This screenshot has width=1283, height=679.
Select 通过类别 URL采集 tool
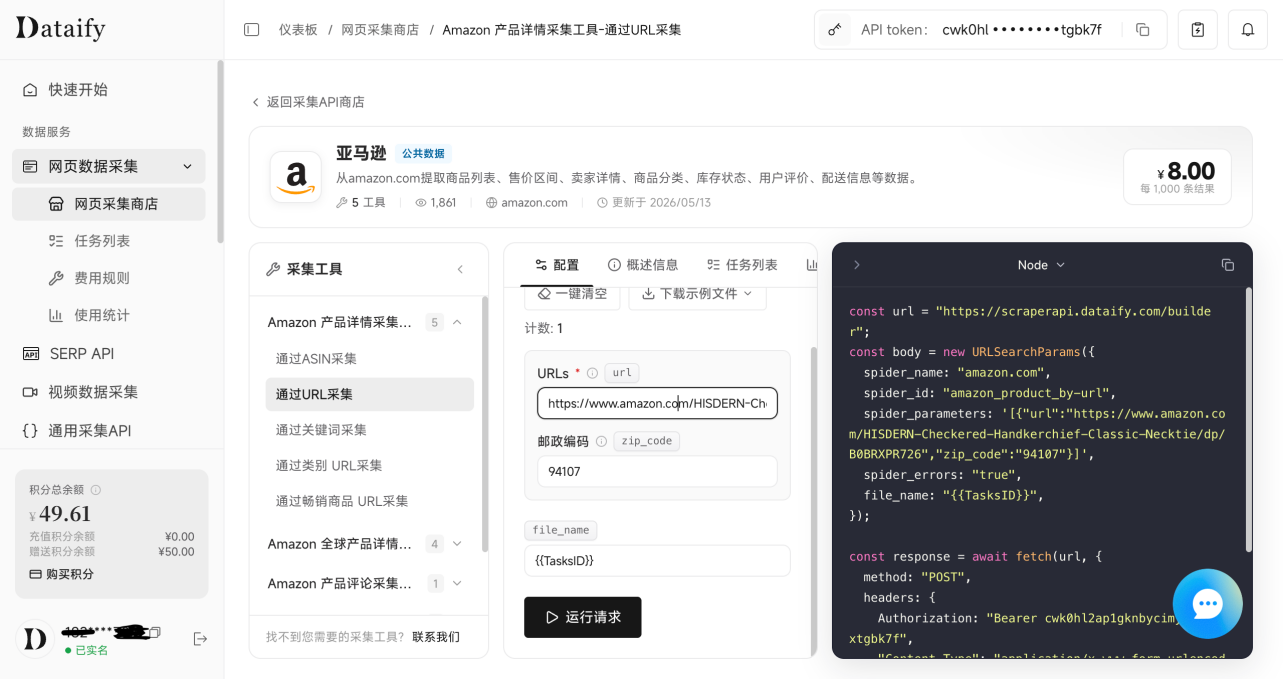pyautogui.click(x=369, y=465)
